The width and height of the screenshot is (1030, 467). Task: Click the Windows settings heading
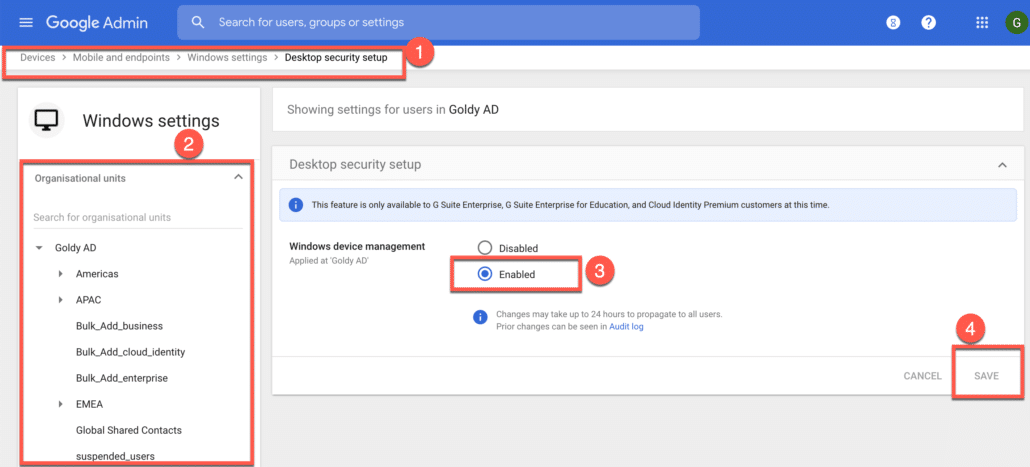click(151, 121)
